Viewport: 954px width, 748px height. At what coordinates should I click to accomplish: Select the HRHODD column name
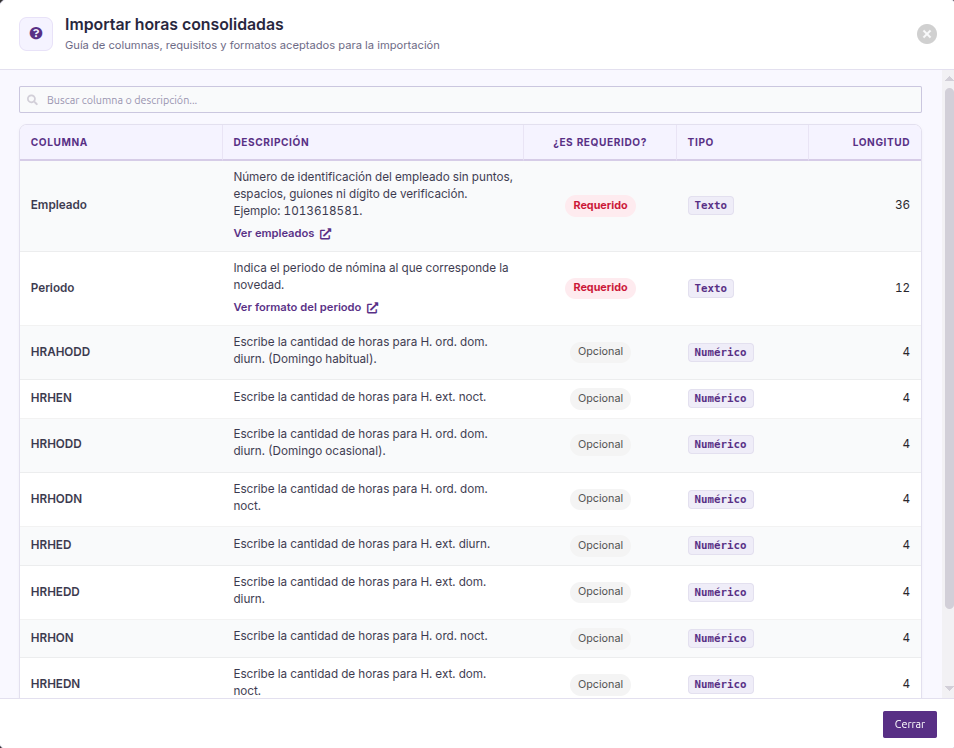(x=56, y=444)
